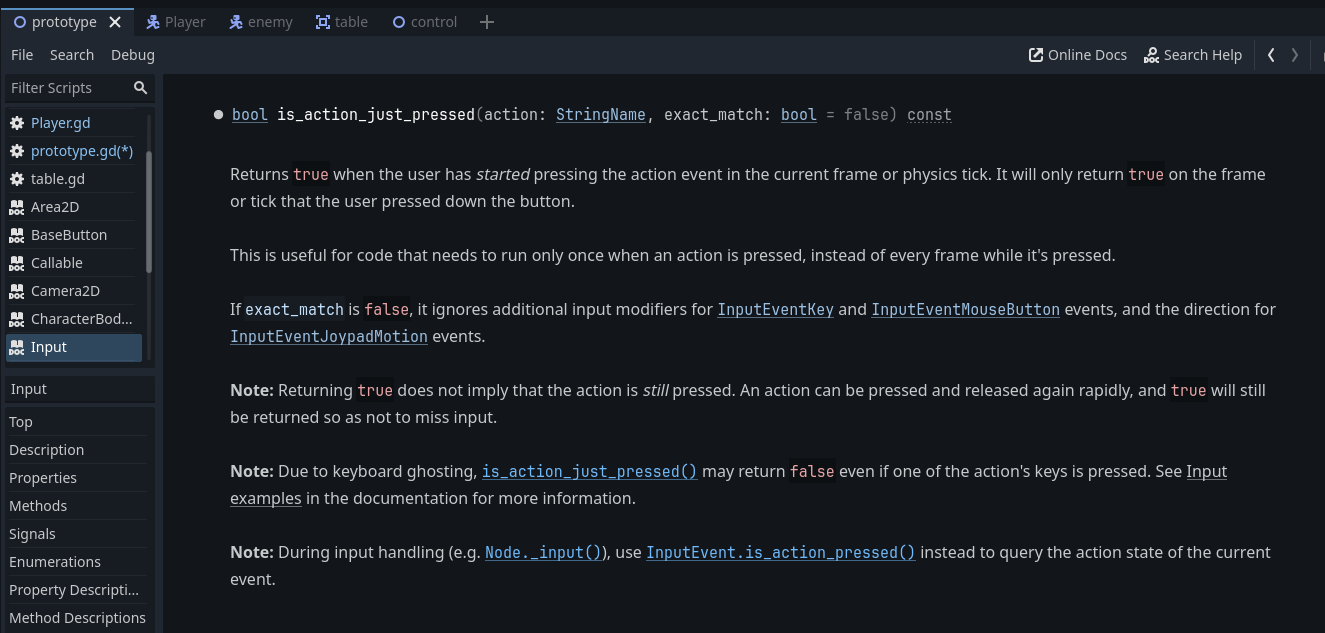
Task: Click doc icon beside Camera2D
Action: (17, 291)
